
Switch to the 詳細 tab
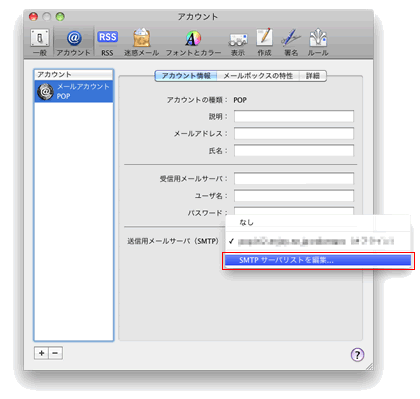click(313, 76)
